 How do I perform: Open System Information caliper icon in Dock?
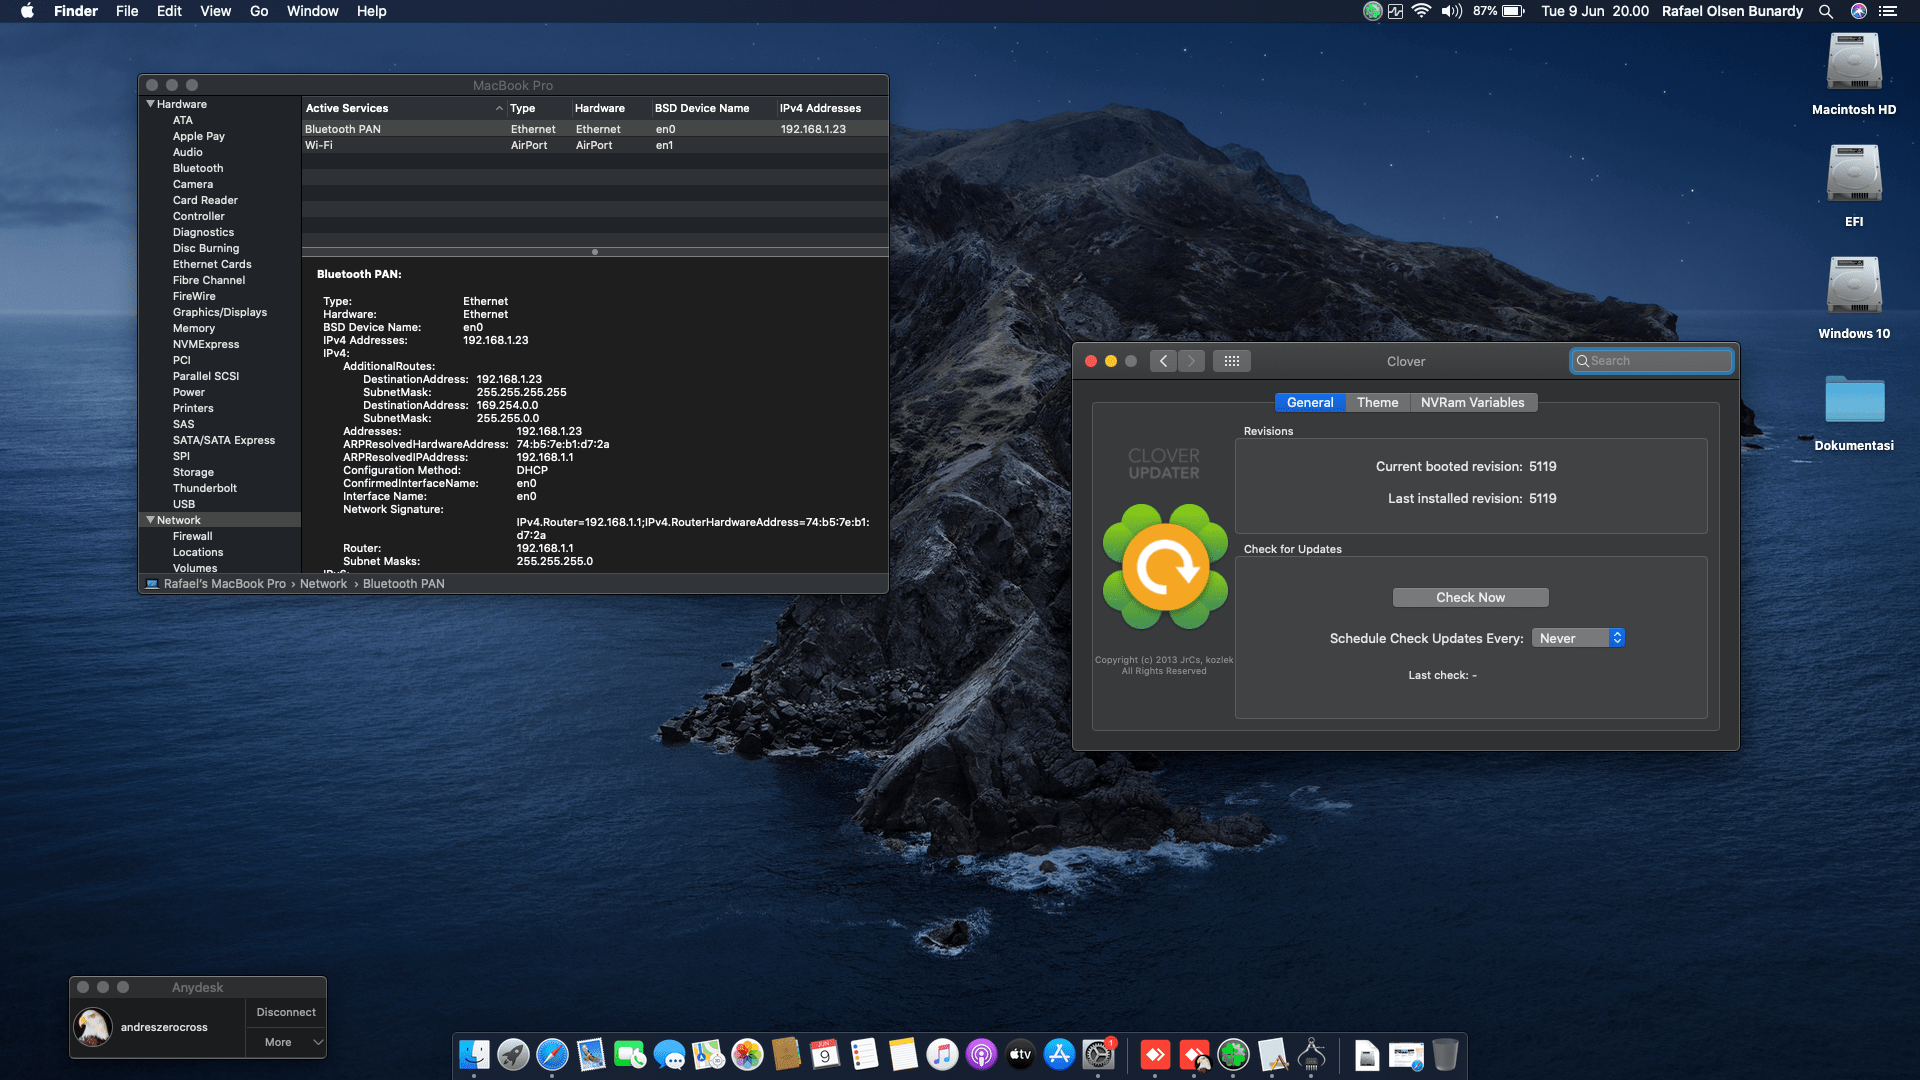coord(1311,1054)
